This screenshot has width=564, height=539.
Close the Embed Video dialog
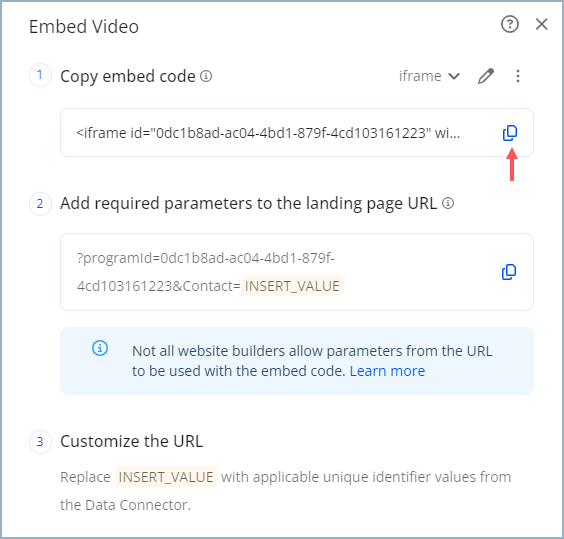coord(541,24)
